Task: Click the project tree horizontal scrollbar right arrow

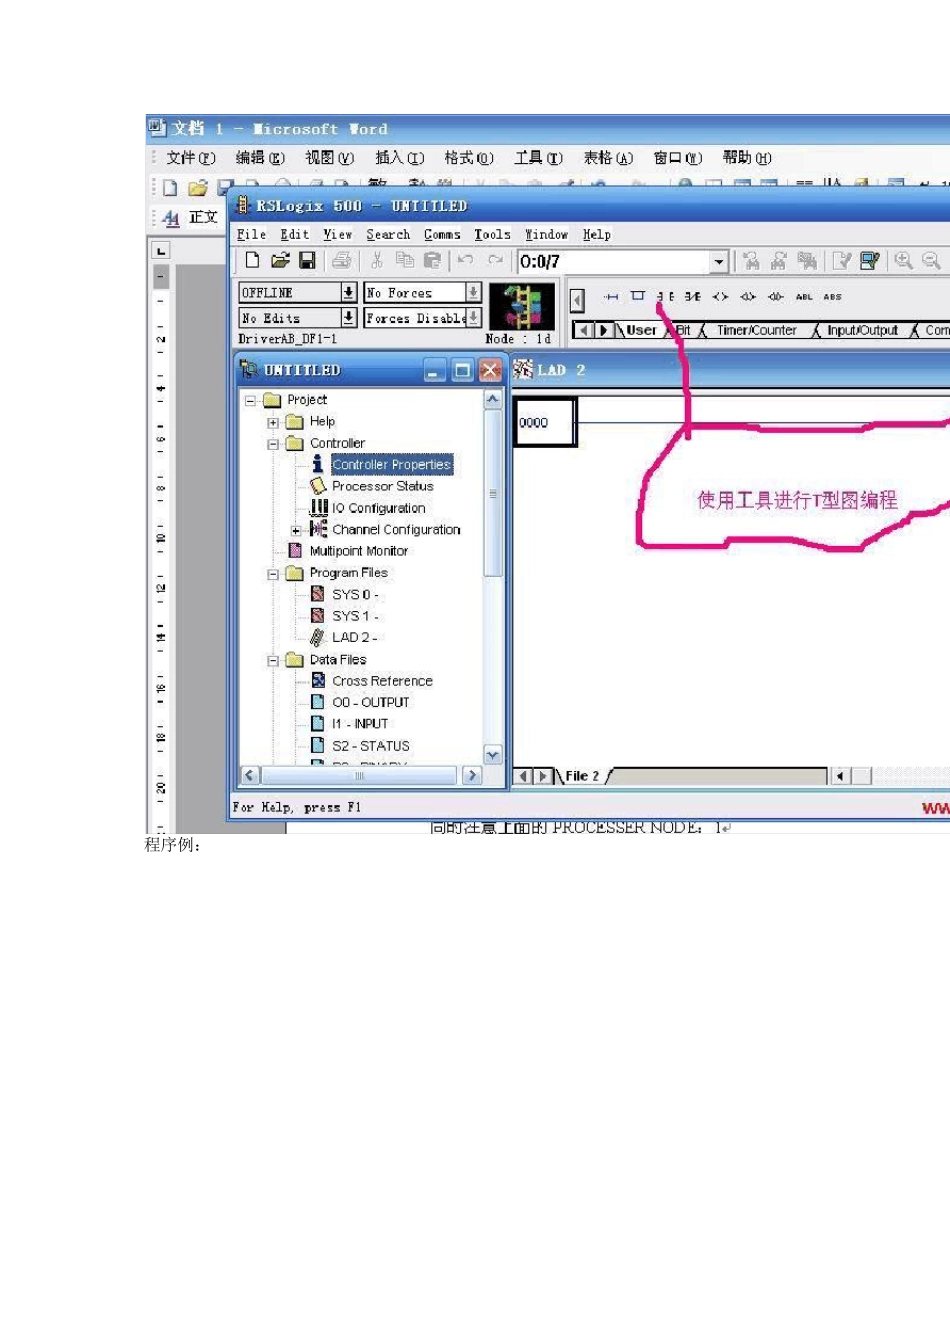Action: tap(472, 775)
